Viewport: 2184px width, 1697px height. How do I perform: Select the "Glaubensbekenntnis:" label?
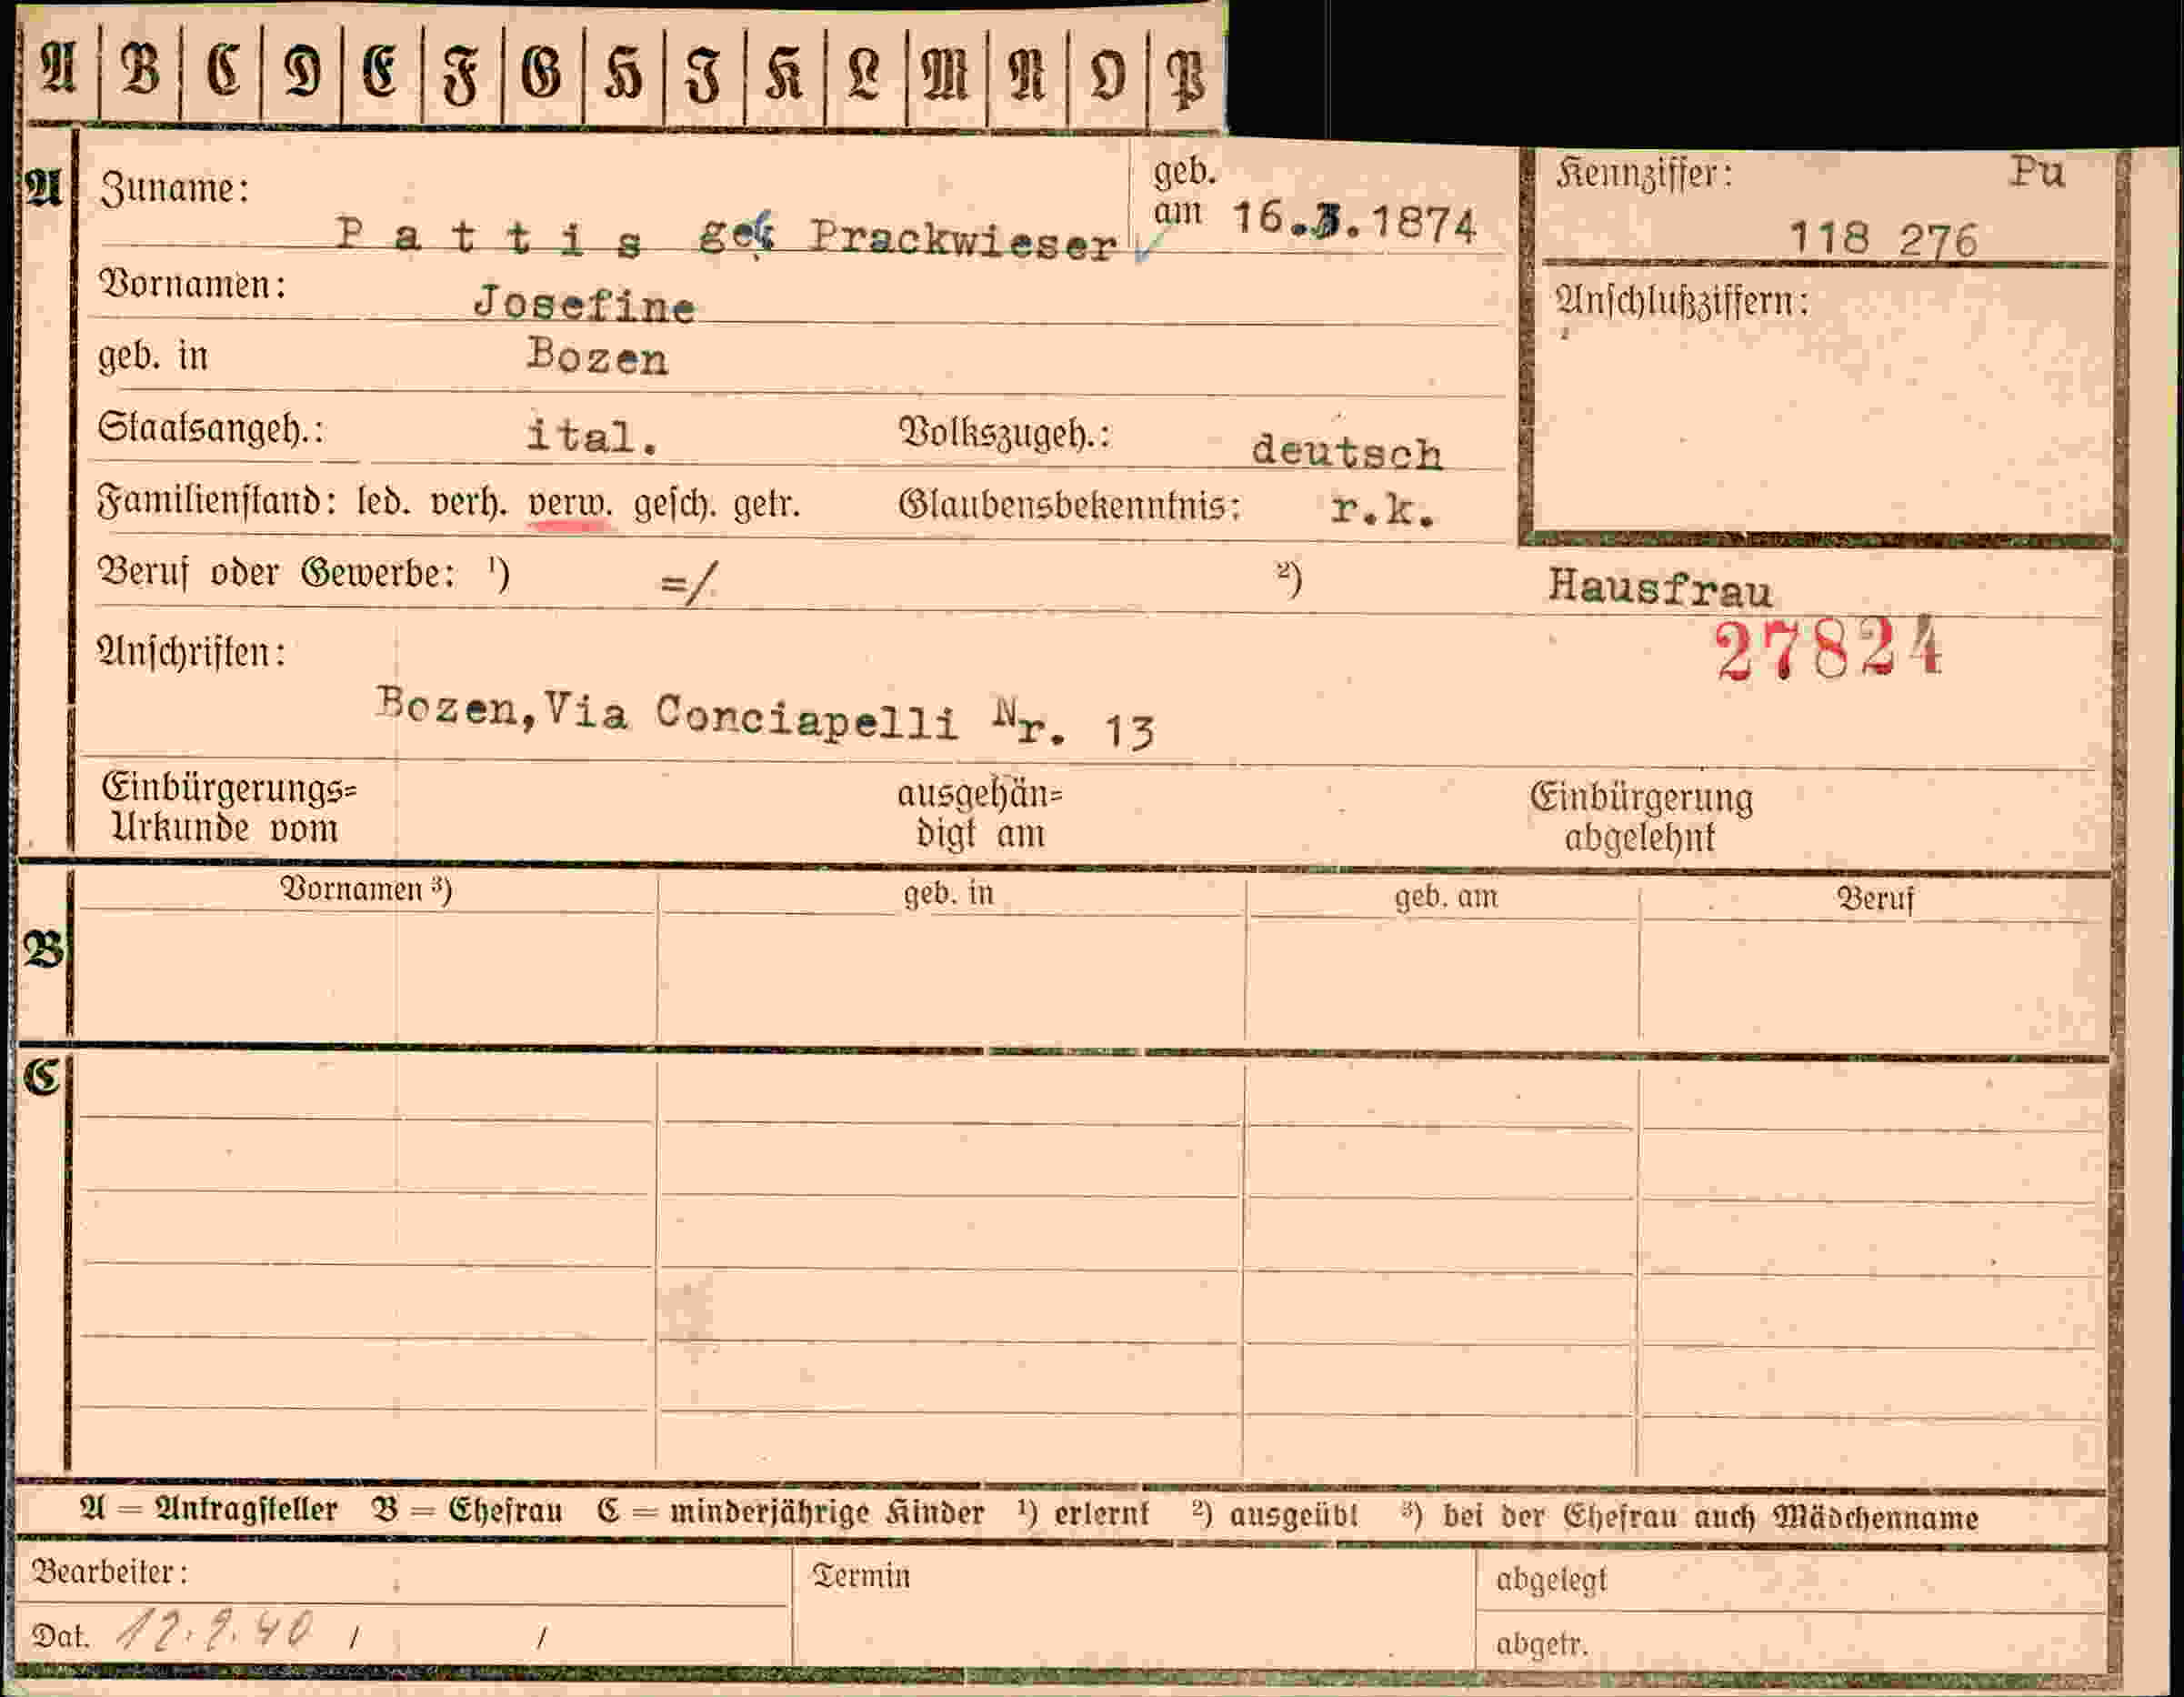[x=1069, y=505]
